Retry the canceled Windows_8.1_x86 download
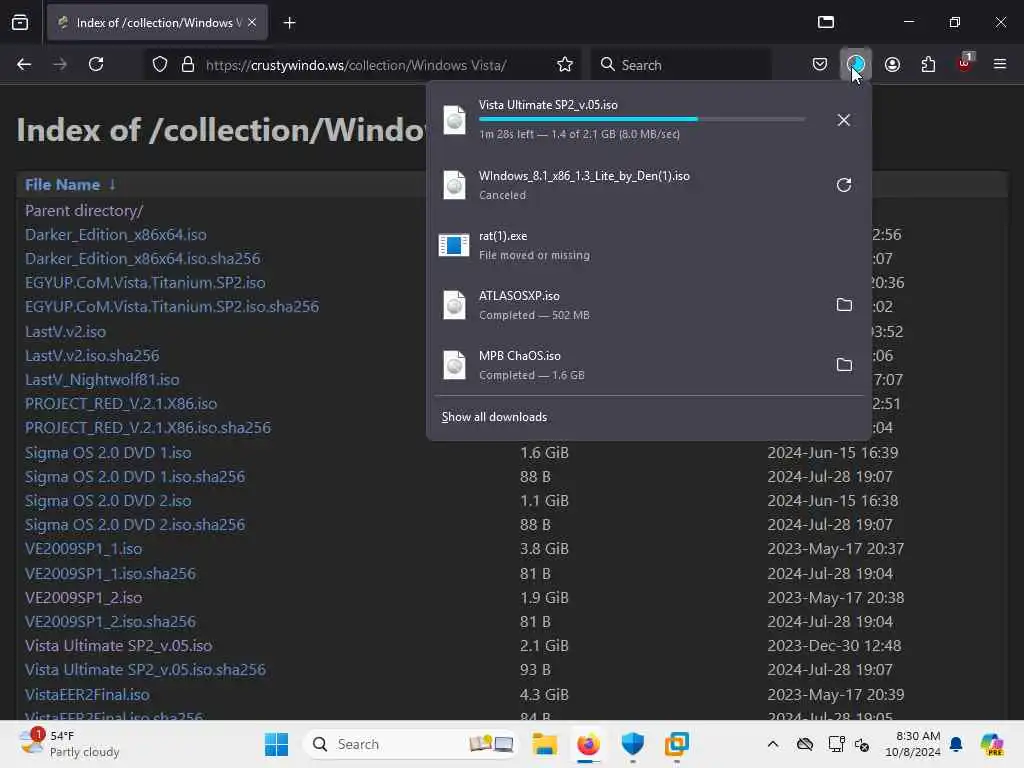This screenshot has width=1024, height=768. point(844,185)
